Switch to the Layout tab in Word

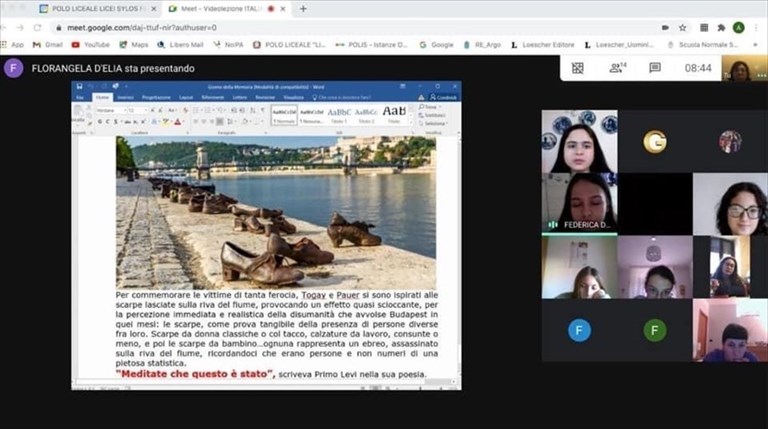[x=186, y=97]
